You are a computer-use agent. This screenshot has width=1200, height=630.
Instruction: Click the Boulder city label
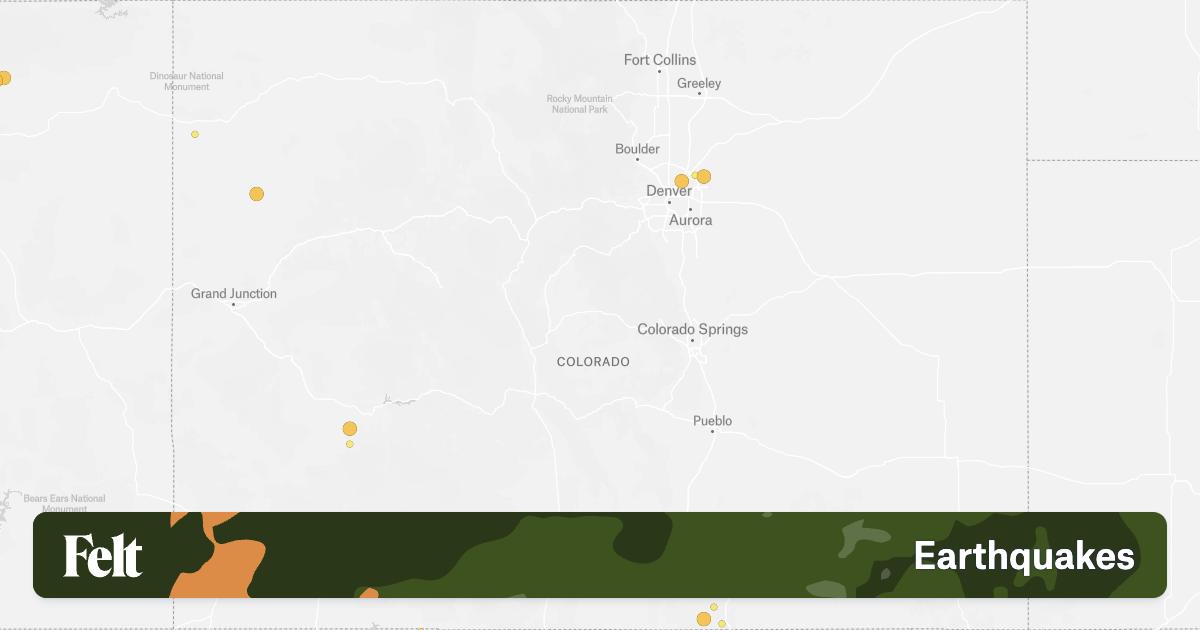(x=637, y=149)
